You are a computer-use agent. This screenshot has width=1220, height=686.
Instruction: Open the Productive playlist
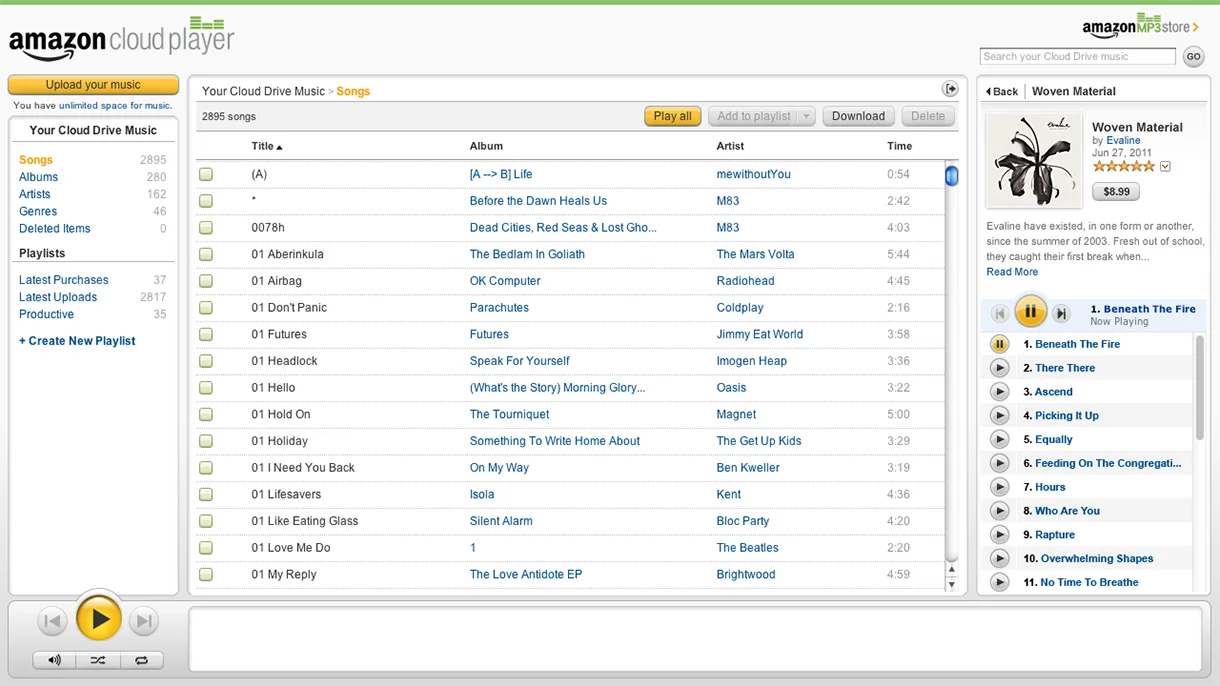pyautogui.click(x=46, y=314)
